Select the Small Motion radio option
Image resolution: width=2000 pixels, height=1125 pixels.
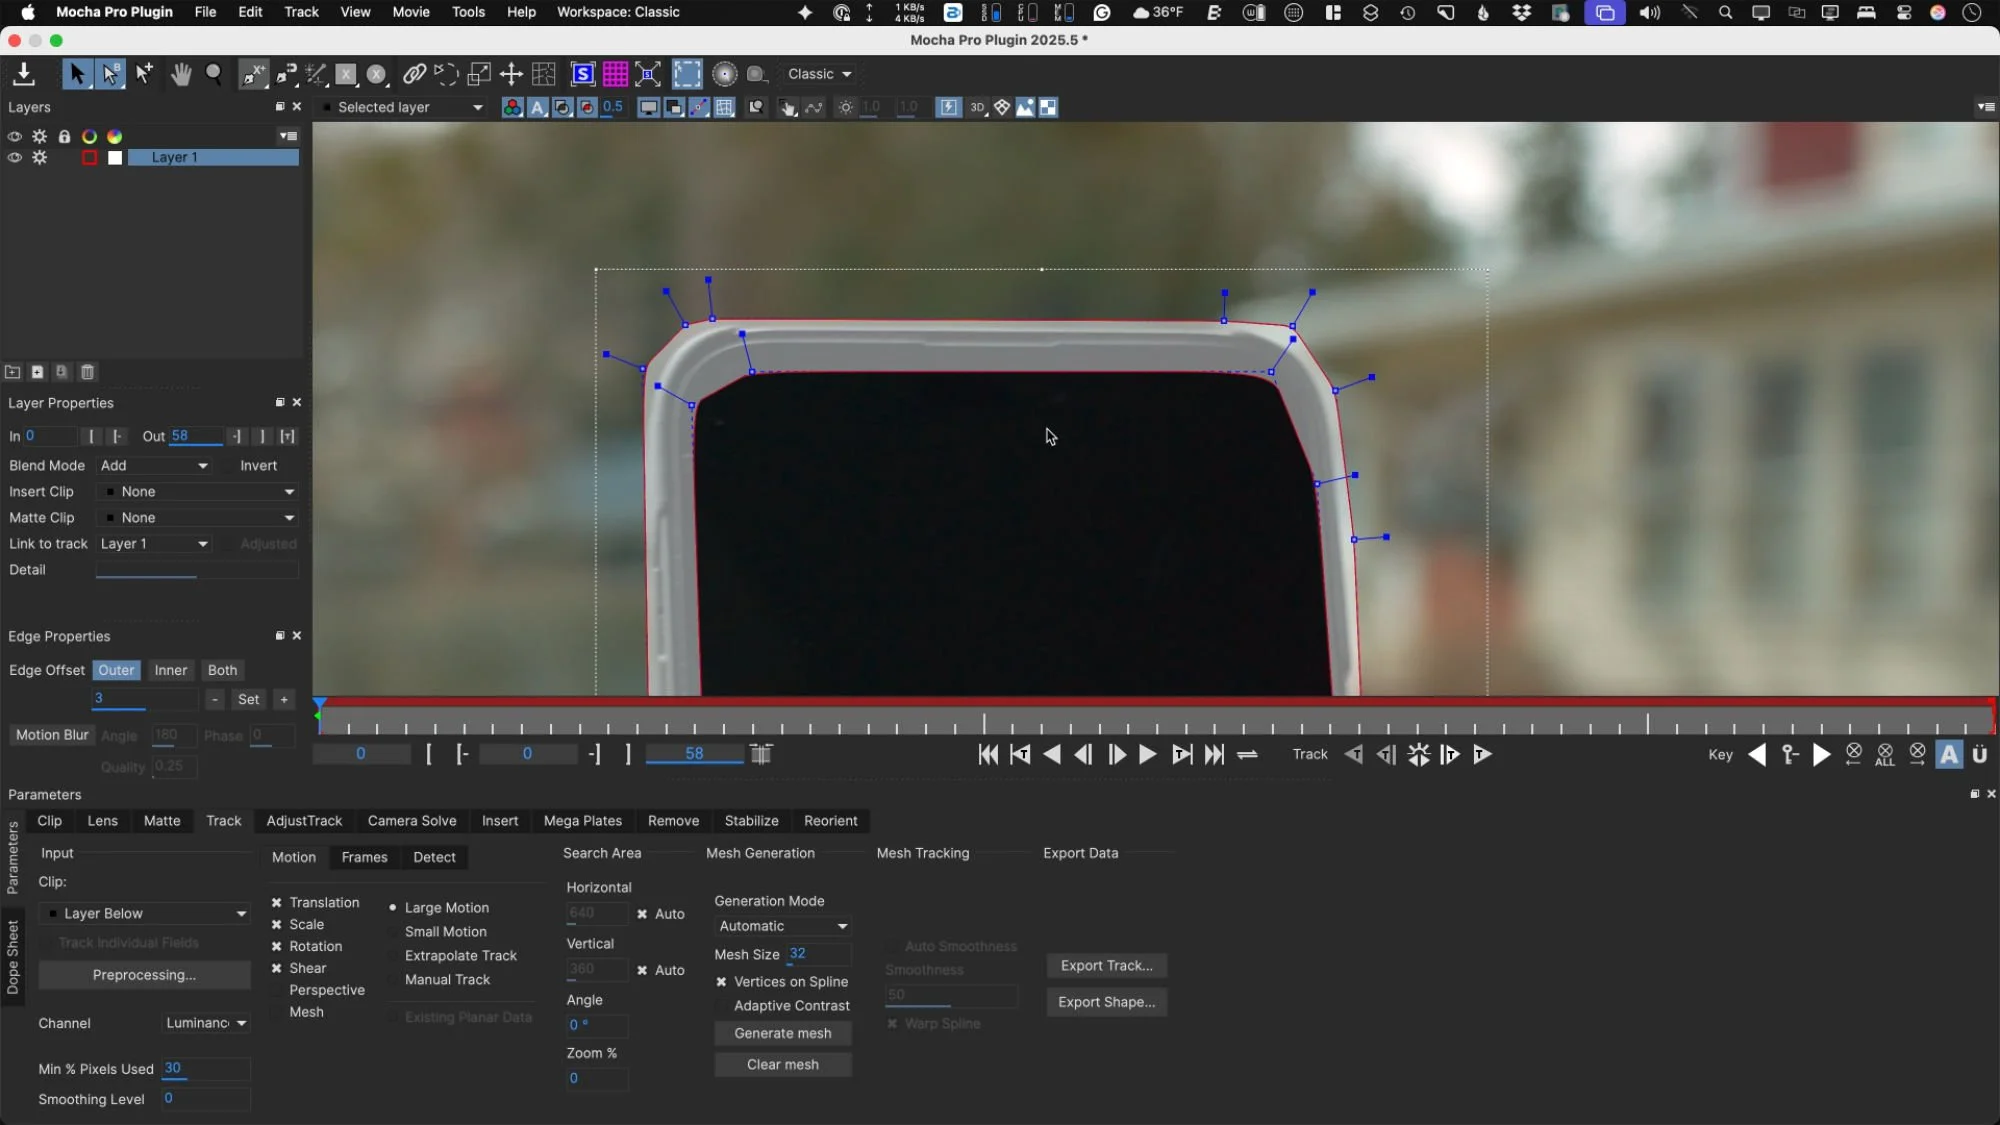(x=393, y=932)
